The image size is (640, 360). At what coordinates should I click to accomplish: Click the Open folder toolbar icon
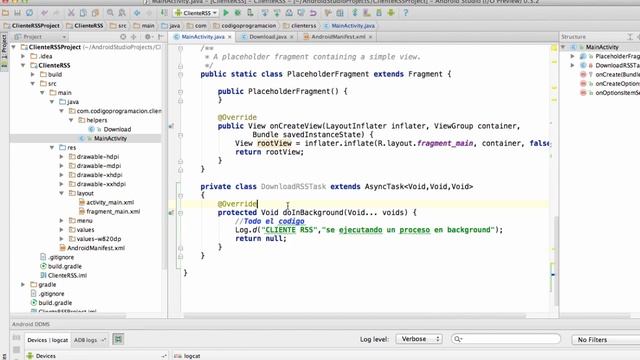point(6,13)
